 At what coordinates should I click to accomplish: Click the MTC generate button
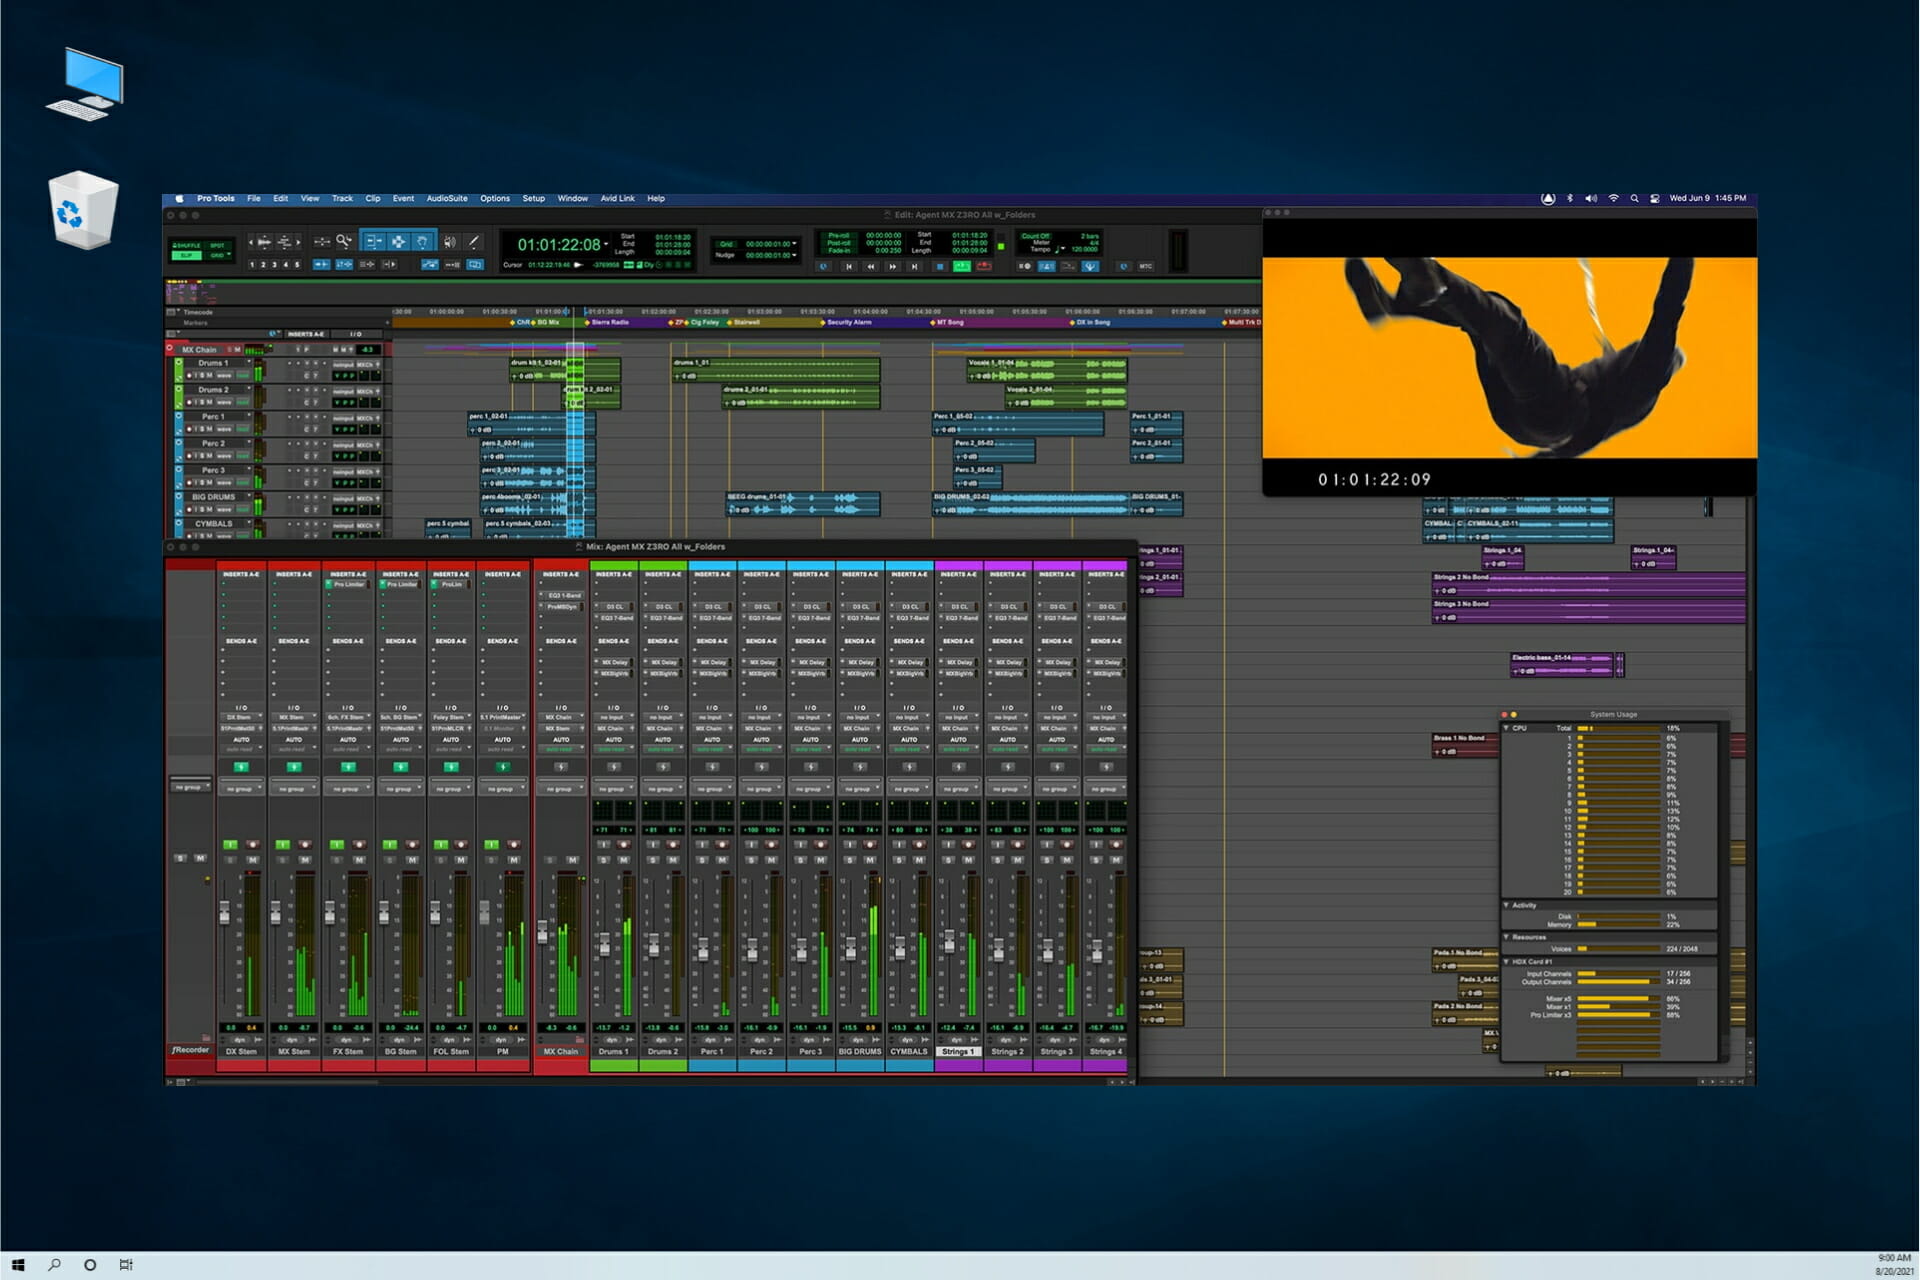coord(1145,266)
